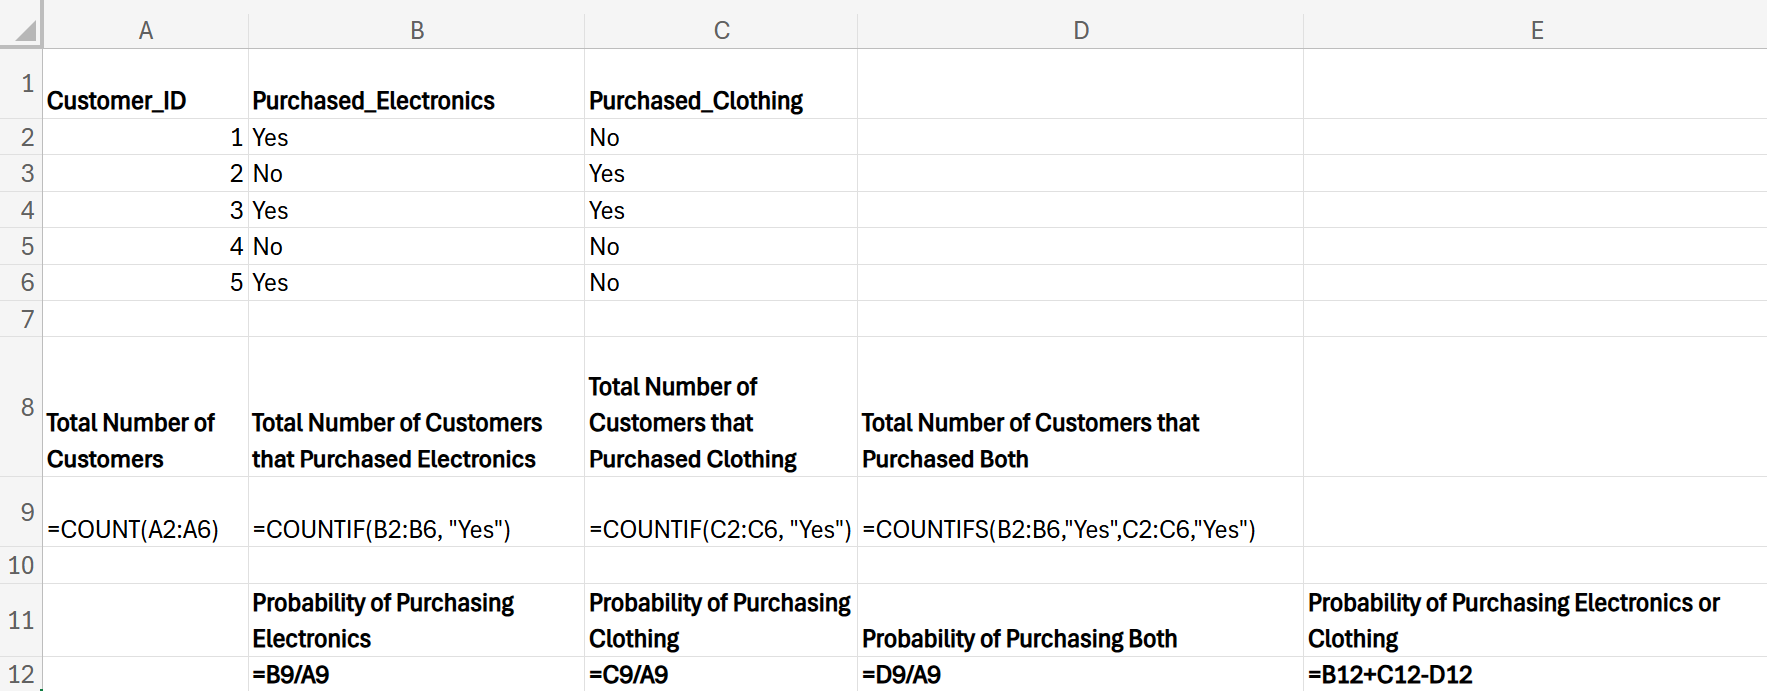Click Customer ID 3 cell
The width and height of the screenshot is (1767, 691).
(x=146, y=210)
